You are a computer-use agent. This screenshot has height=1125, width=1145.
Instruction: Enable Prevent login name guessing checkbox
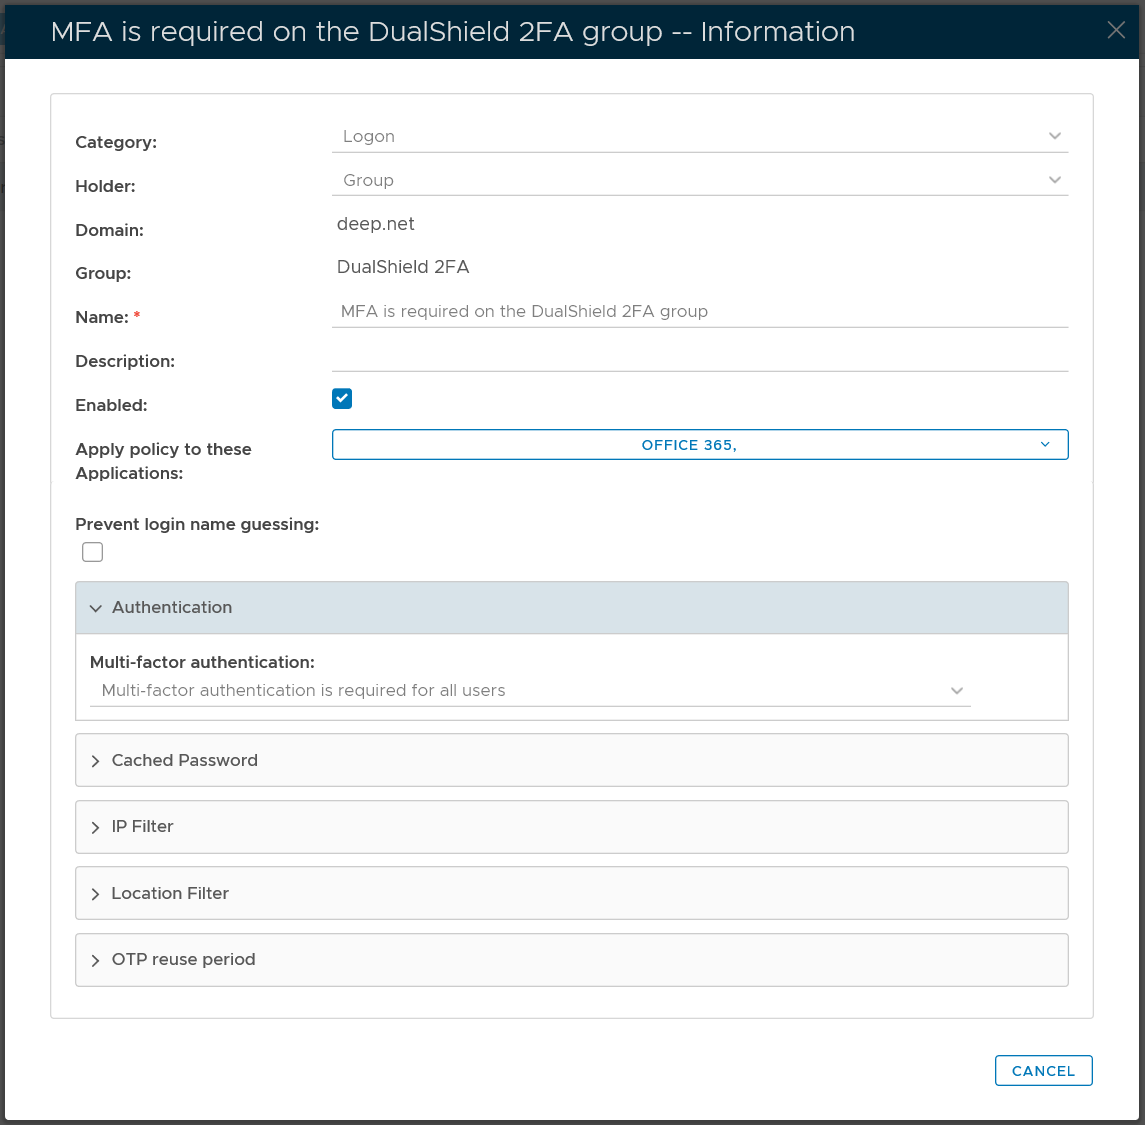[x=93, y=552]
